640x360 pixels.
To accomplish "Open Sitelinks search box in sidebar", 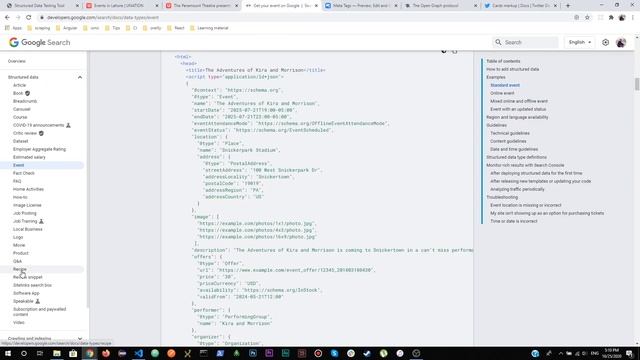I will [32, 285].
